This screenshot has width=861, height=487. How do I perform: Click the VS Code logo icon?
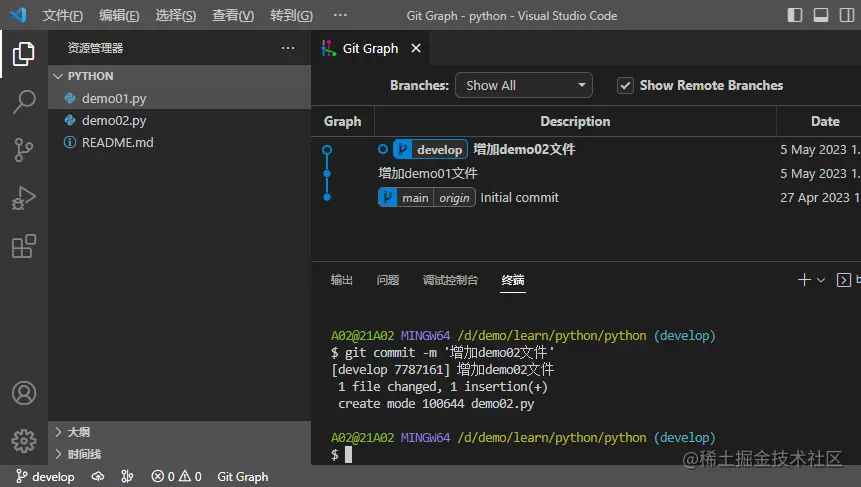[18, 15]
